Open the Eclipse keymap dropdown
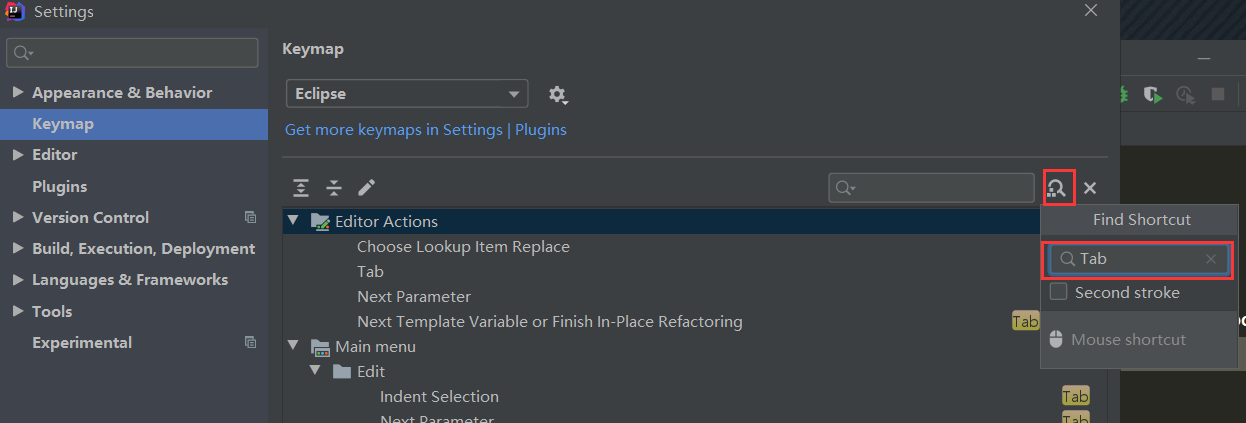This screenshot has height=423, width=1246. [407, 94]
